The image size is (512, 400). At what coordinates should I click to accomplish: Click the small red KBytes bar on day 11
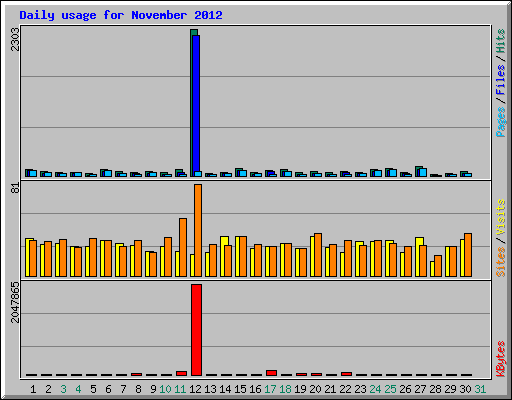coord(182,373)
